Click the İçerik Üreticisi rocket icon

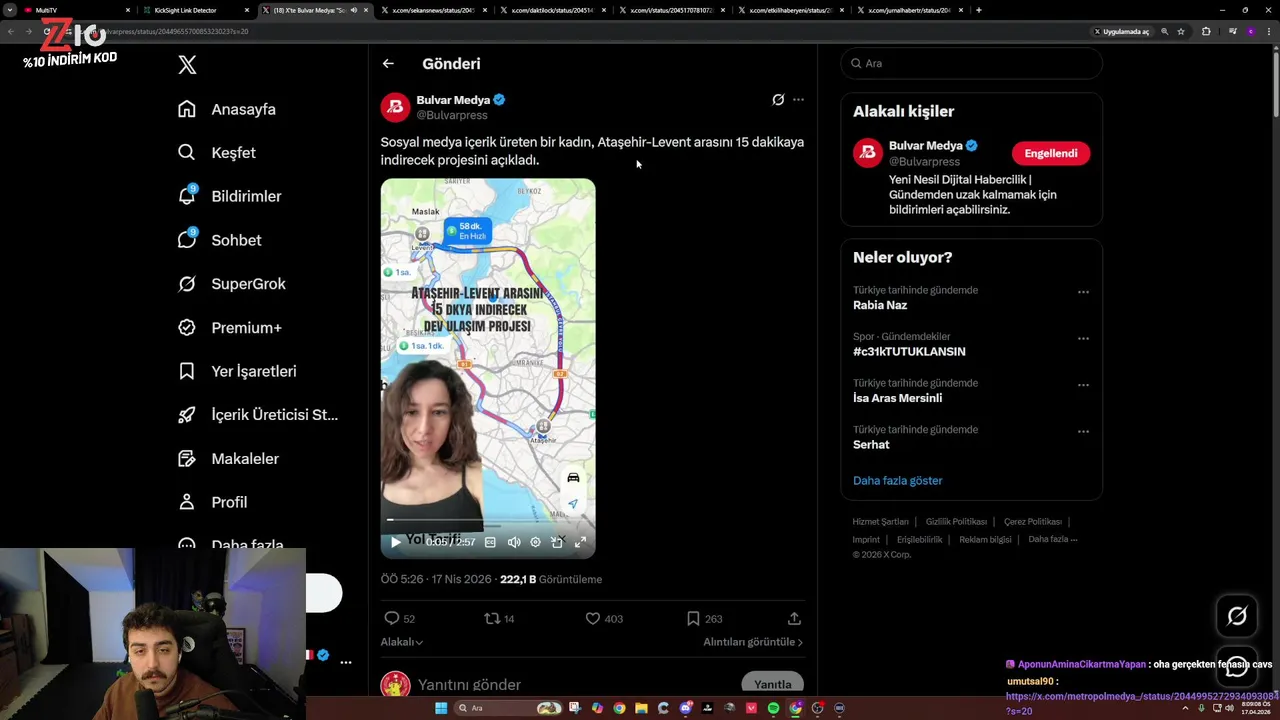(x=187, y=415)
